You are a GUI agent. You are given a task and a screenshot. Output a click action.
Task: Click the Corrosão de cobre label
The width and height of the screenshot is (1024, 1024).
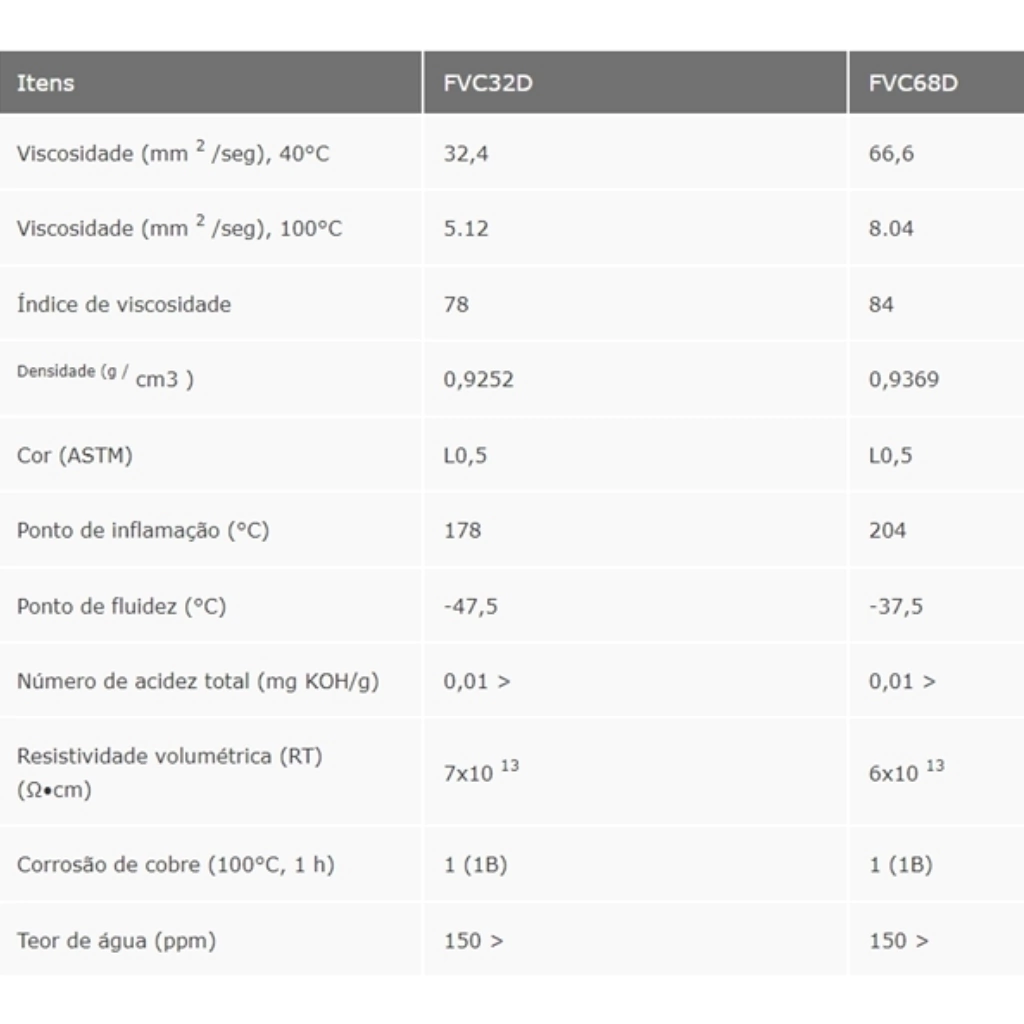(175, 865)
